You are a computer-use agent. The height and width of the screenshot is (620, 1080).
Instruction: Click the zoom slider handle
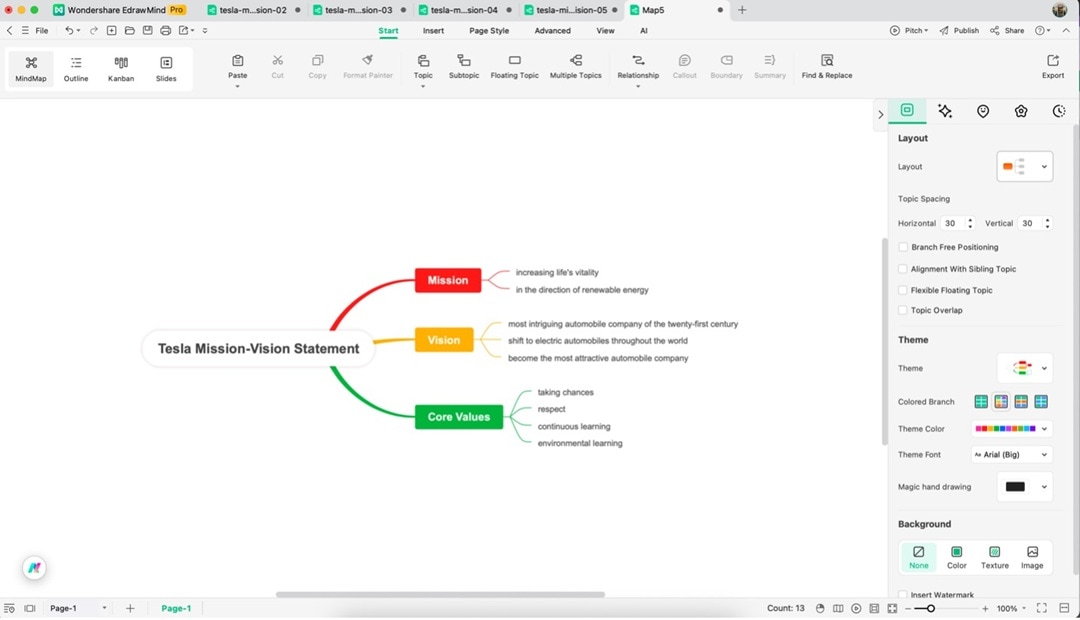tap(931, 608)
